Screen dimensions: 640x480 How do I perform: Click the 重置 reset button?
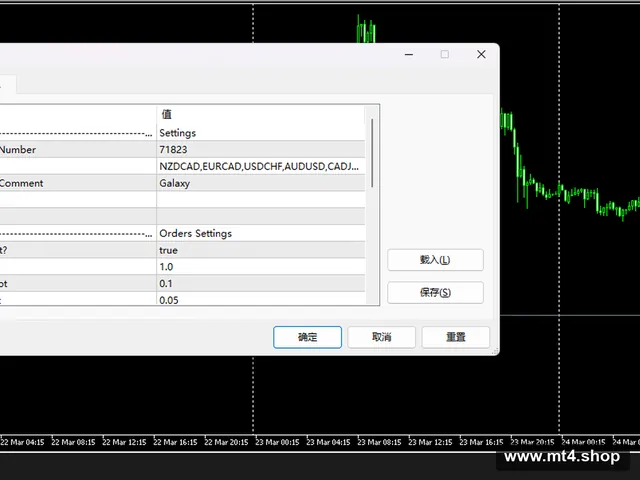(x=456, y=337)
